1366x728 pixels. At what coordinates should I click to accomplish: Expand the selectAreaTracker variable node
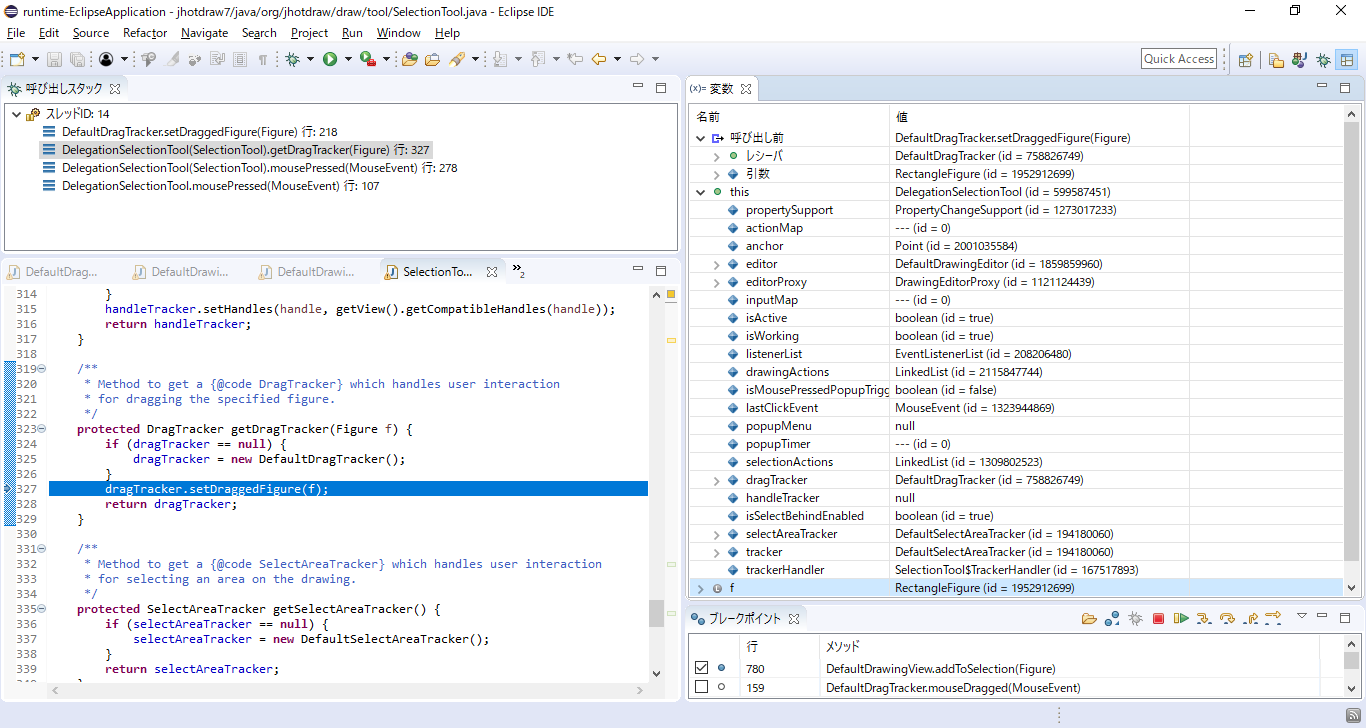pyautogui.click(x=716, y=534)
